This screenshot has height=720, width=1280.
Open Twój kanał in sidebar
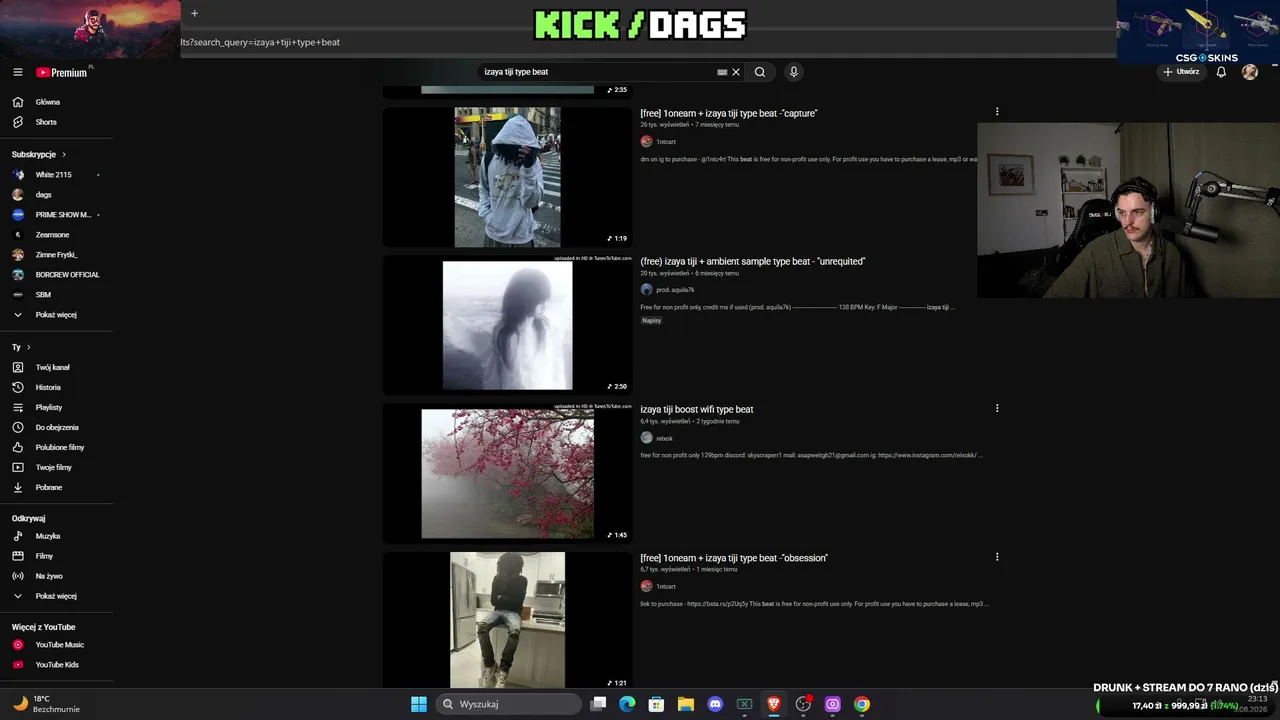(52, 367)
